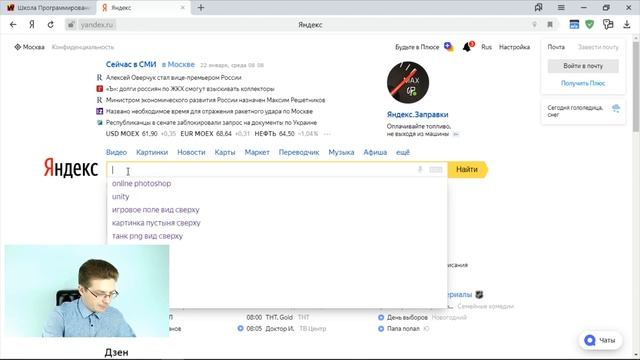Open the Маркет service tab
640x360 pixels.
[257, 152]
